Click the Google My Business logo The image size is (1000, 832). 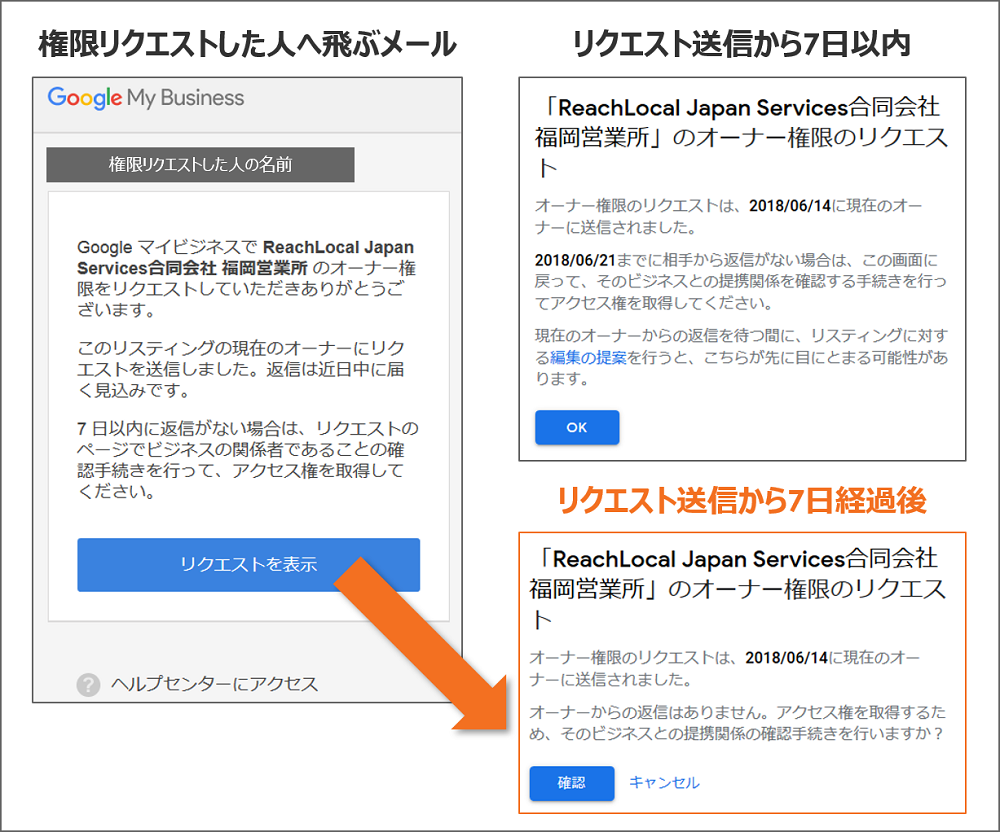(146, 98)
